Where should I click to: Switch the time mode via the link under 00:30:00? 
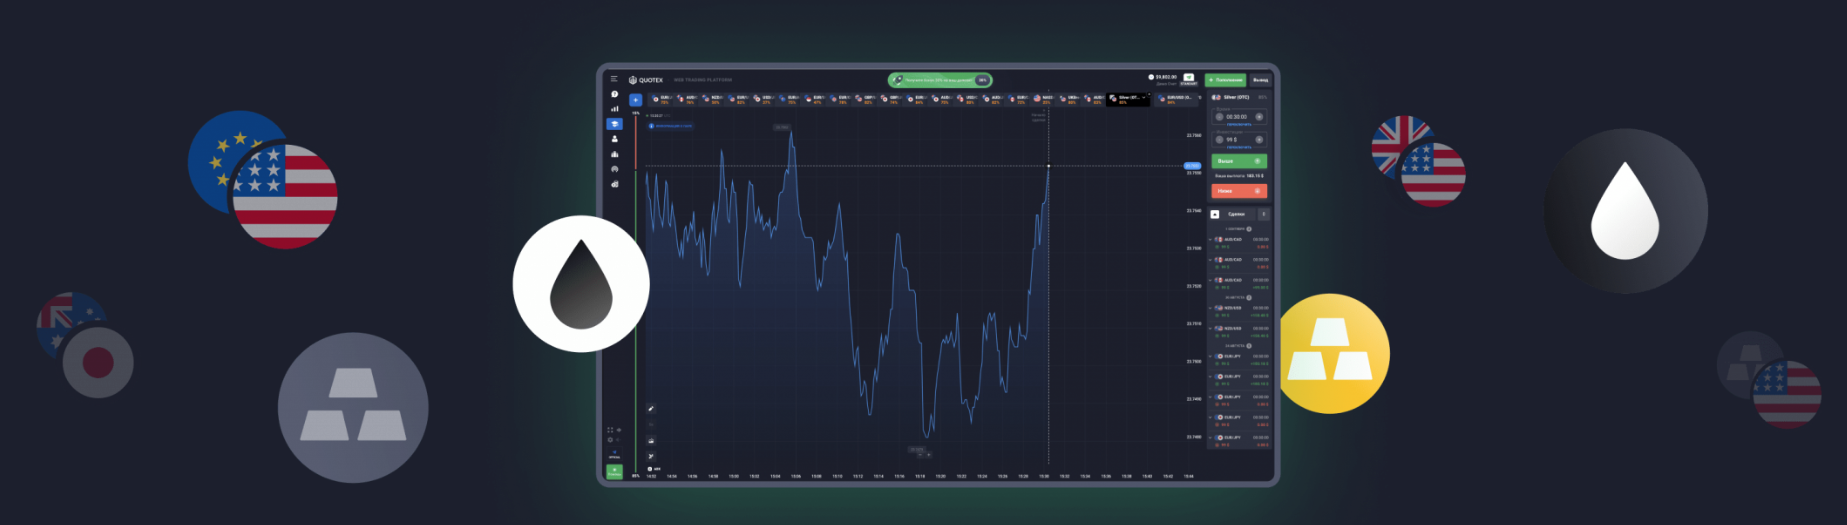pyautogui.click(x=1239, y=124)
